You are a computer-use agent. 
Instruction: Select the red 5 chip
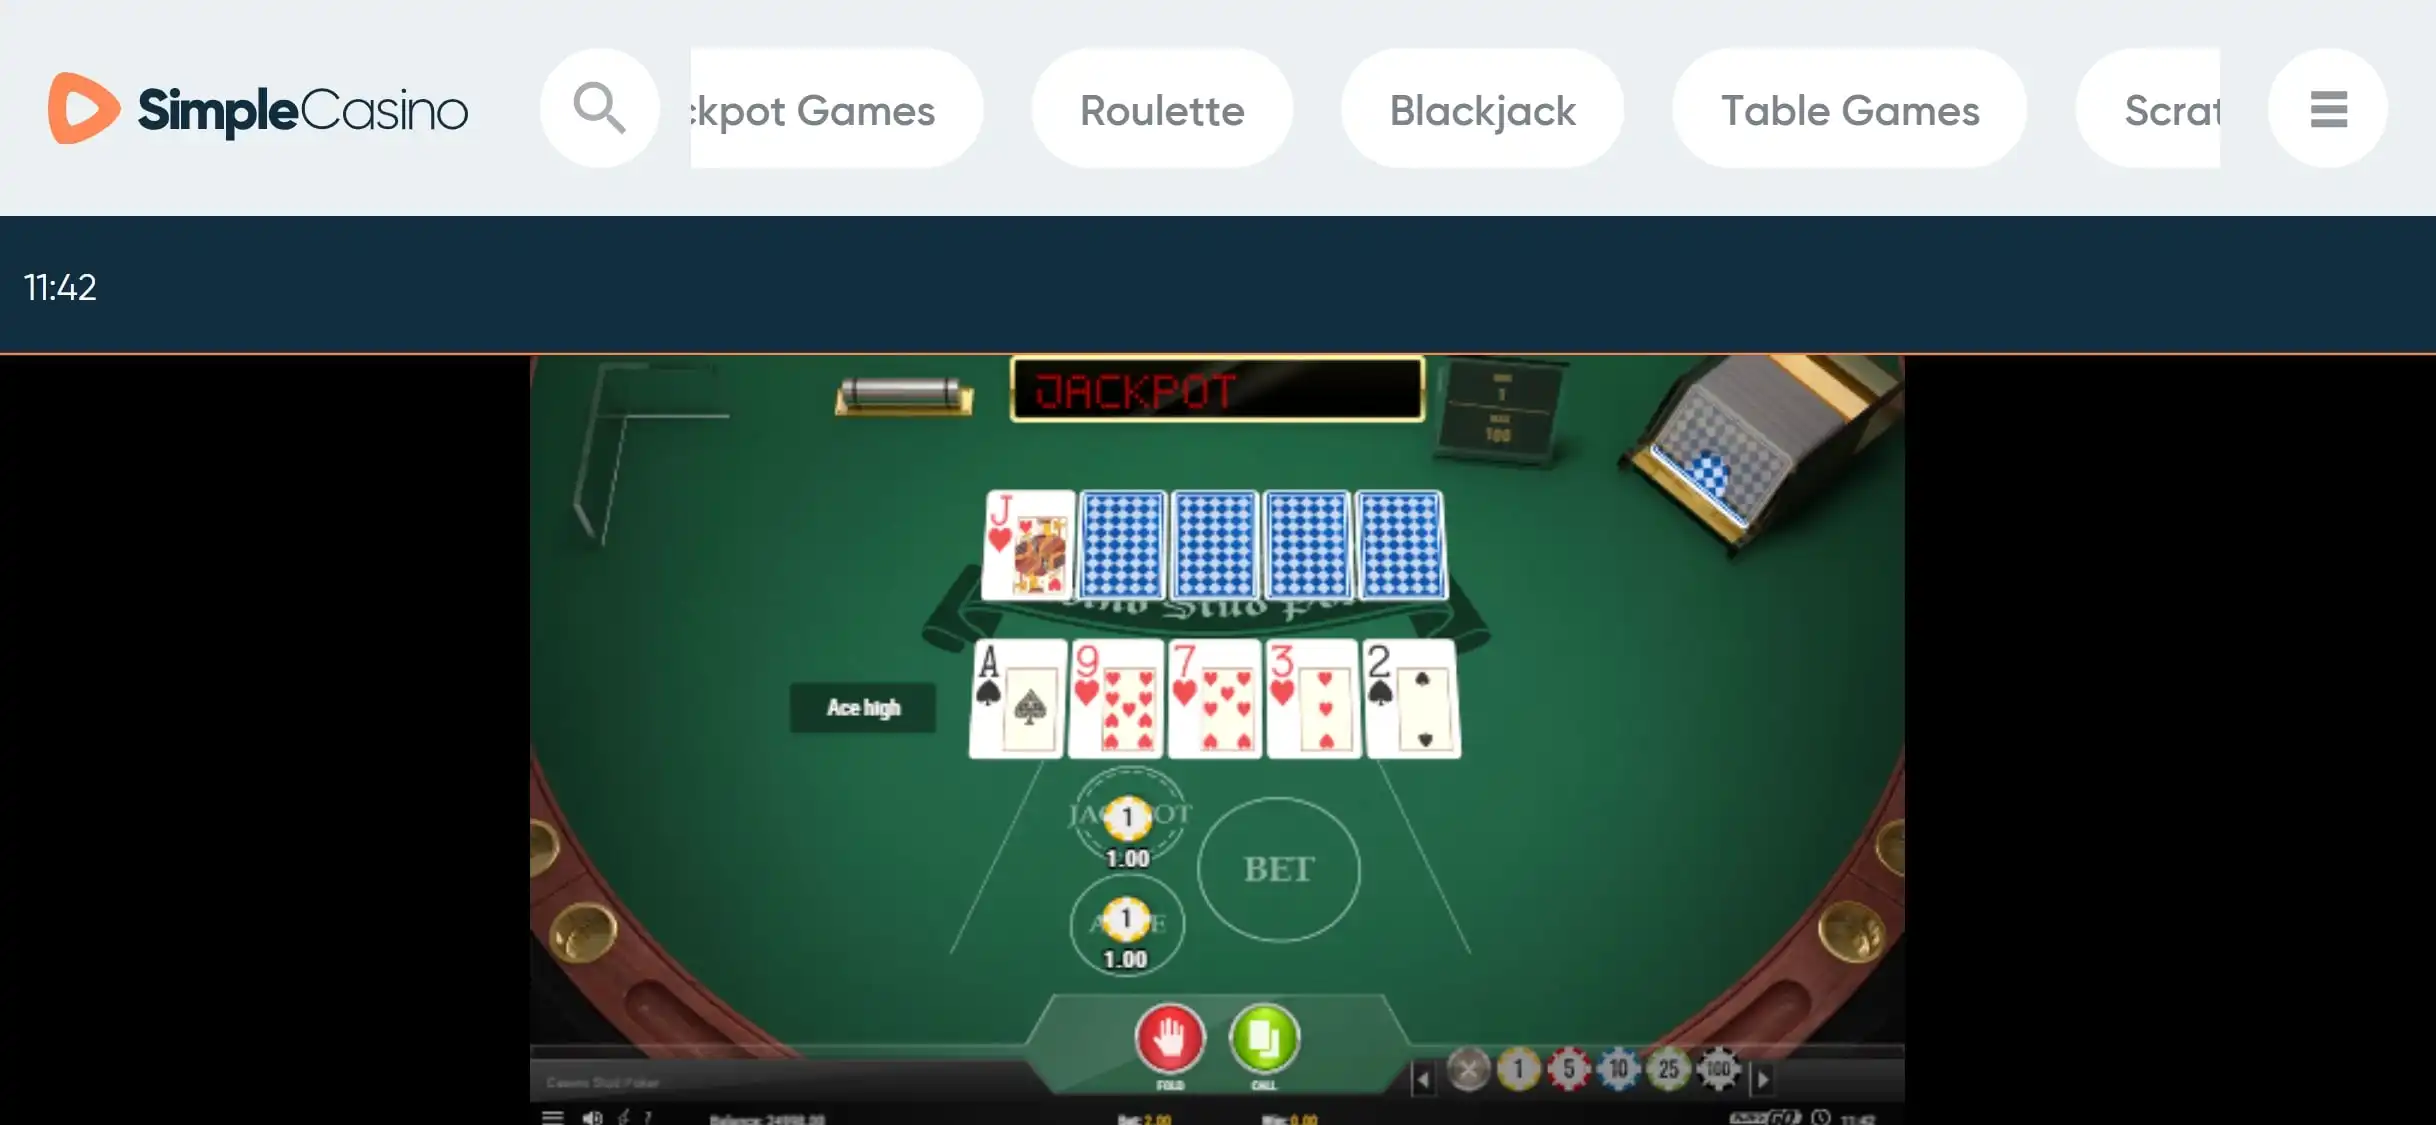(x=1568, y=1070)
